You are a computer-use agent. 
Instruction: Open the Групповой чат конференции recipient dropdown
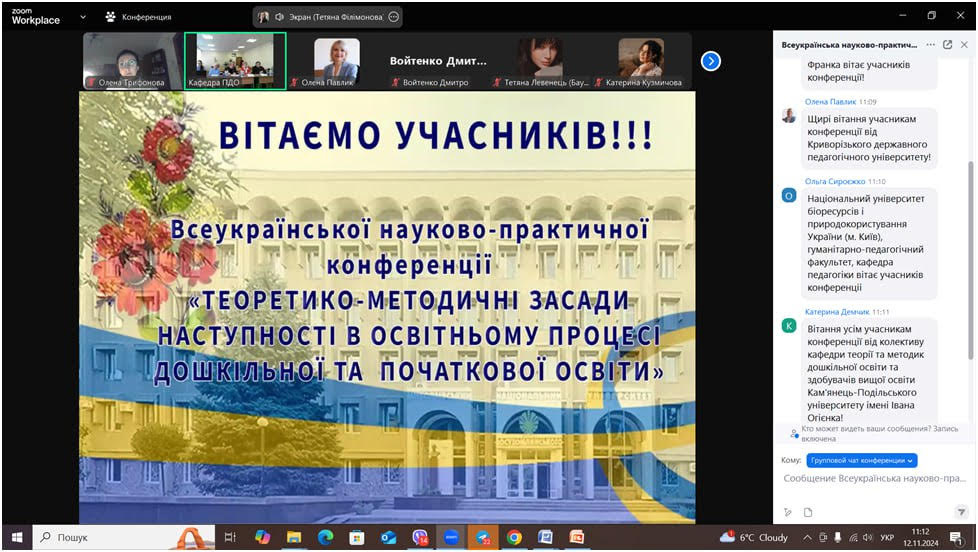[861, 460]
